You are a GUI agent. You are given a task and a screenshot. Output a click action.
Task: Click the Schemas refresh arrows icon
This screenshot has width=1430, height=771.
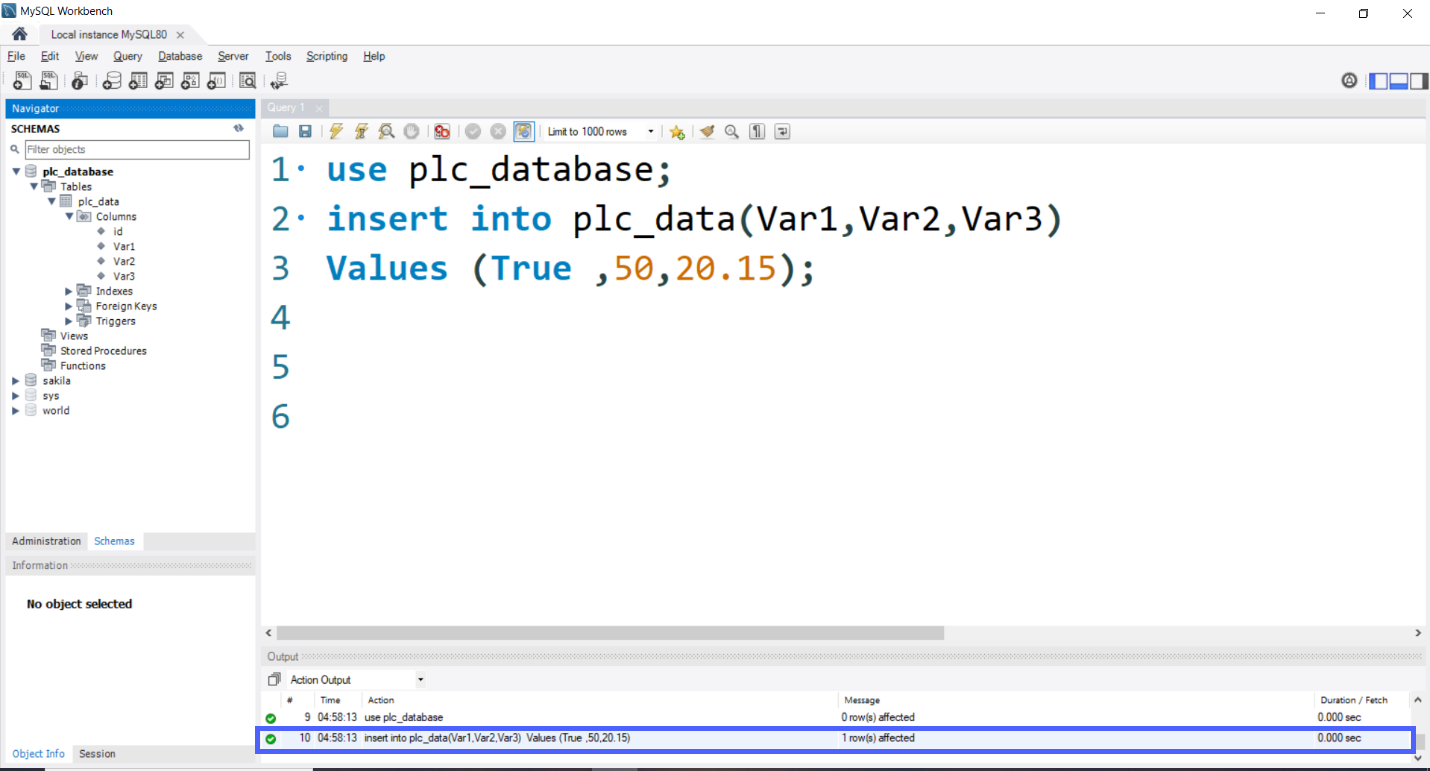pyautogui.click(x=238, y=128)
